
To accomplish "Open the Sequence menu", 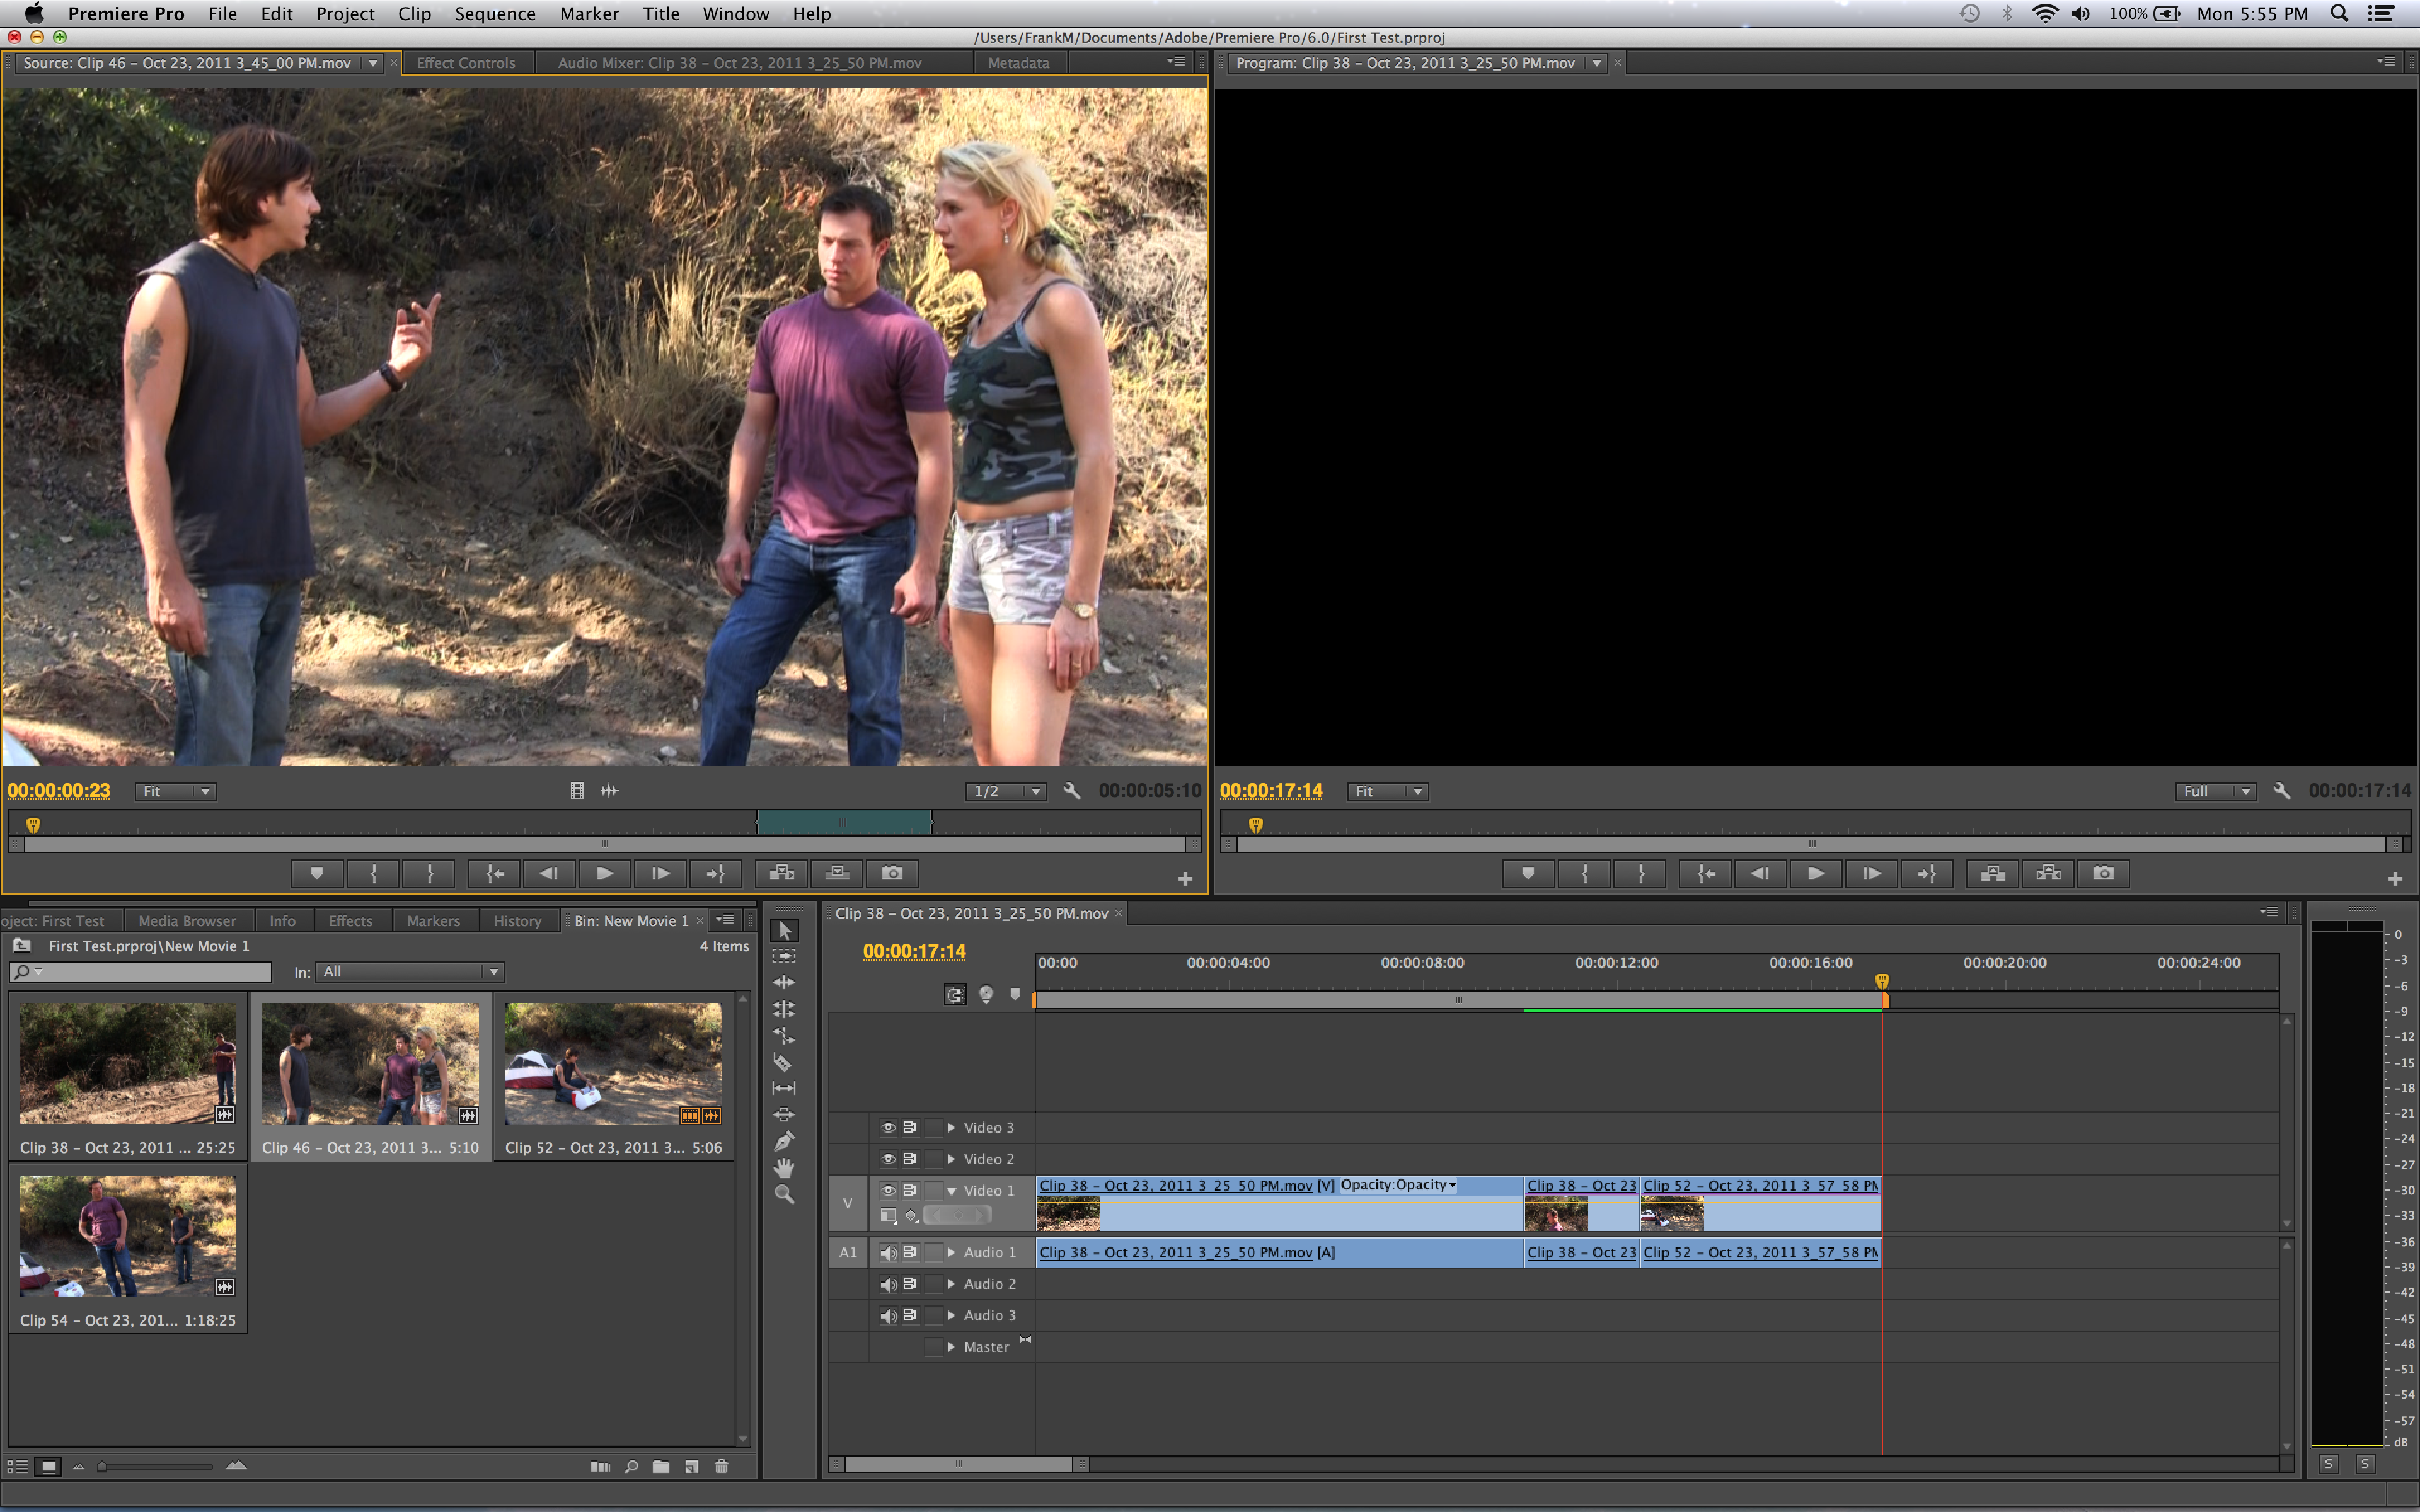I will 494,14.
